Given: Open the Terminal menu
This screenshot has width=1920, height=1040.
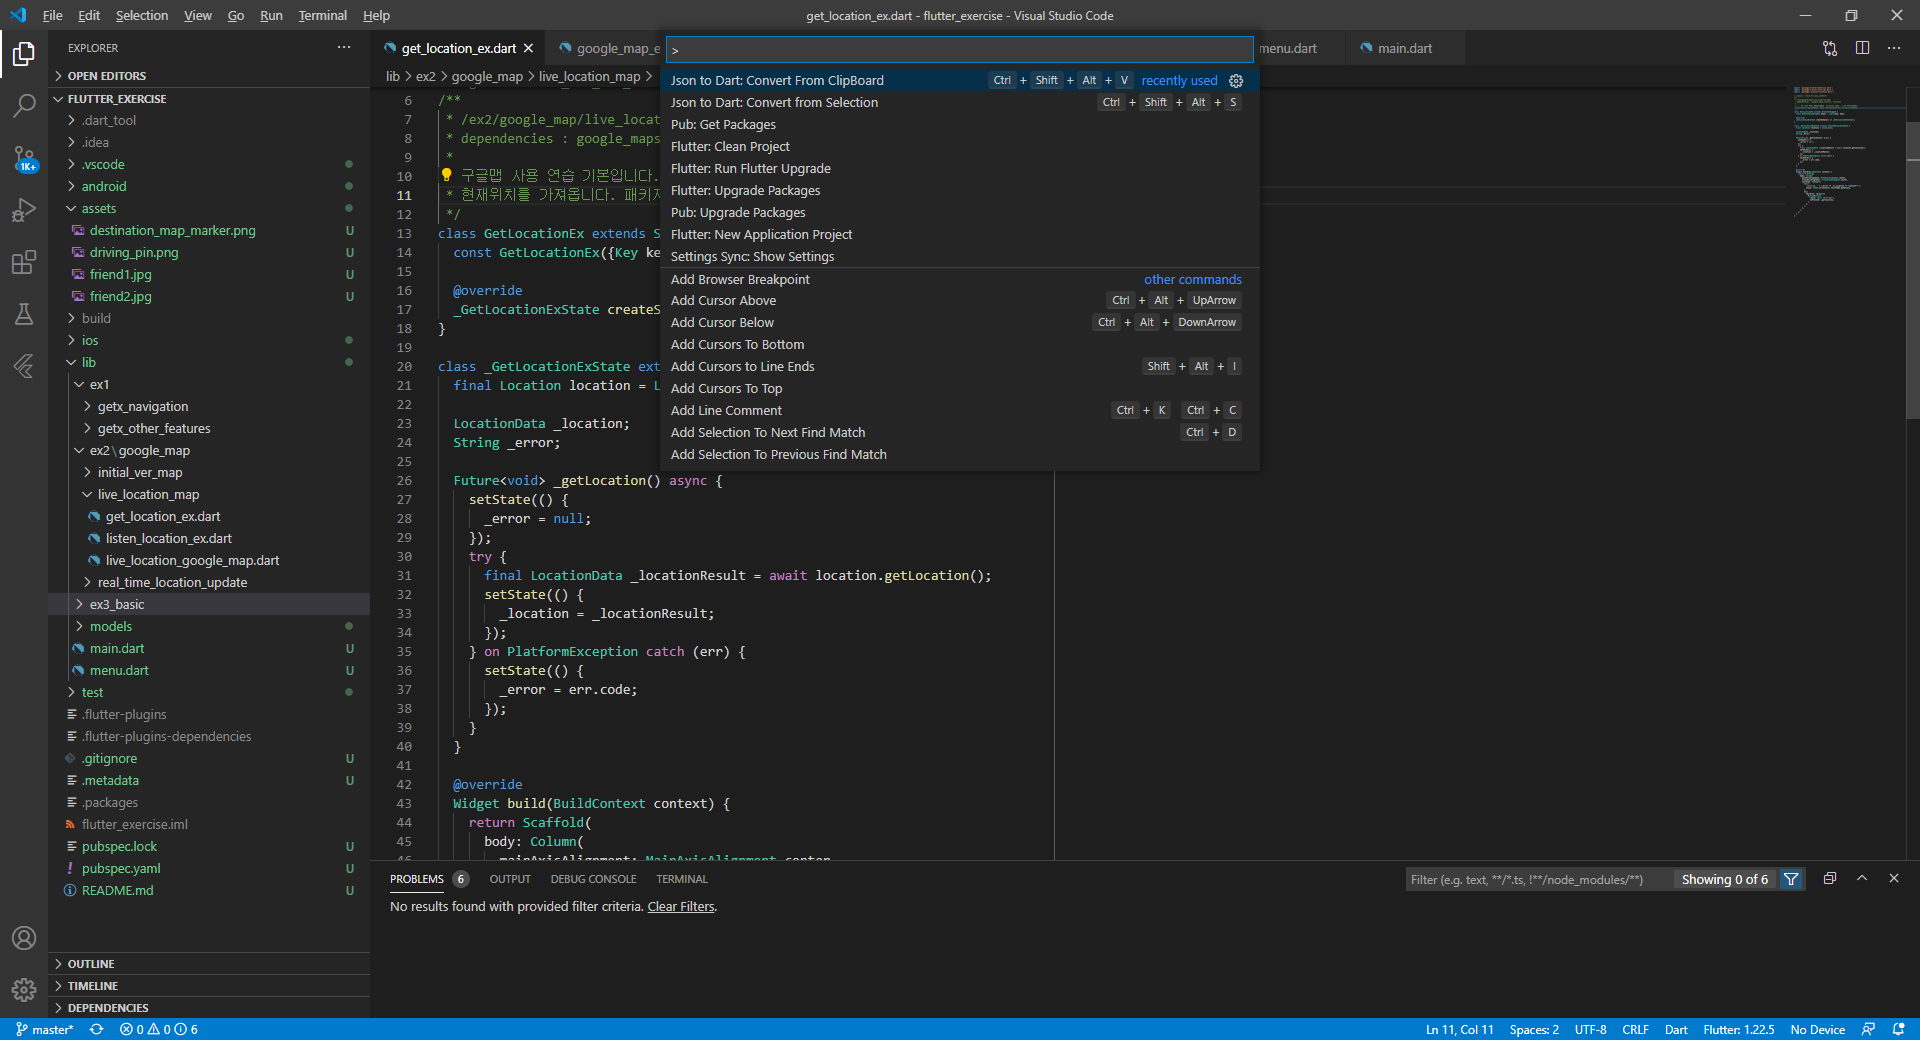Looking at the screenshot, I should point(322,15).
